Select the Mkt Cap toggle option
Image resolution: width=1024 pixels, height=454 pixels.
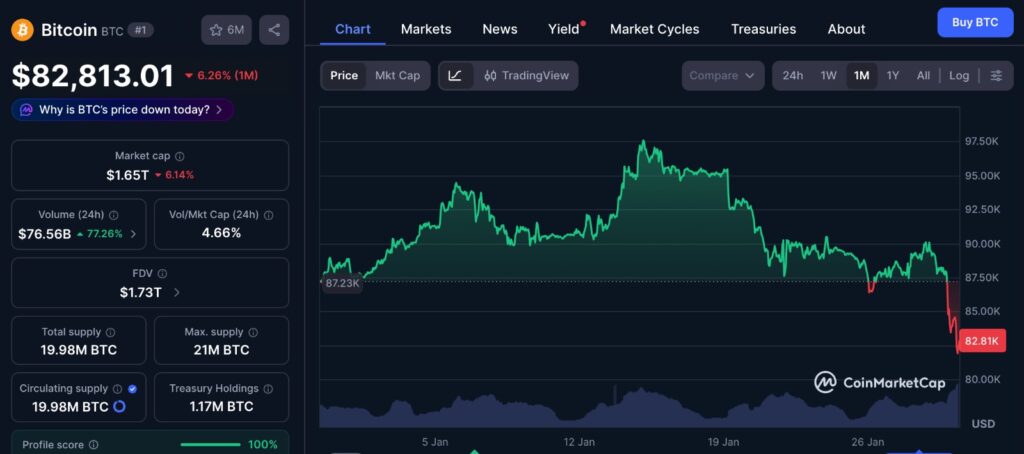click(397, 76)
